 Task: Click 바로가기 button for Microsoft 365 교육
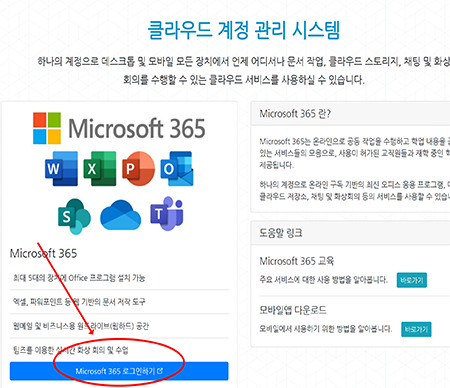(x=412, y=280)
